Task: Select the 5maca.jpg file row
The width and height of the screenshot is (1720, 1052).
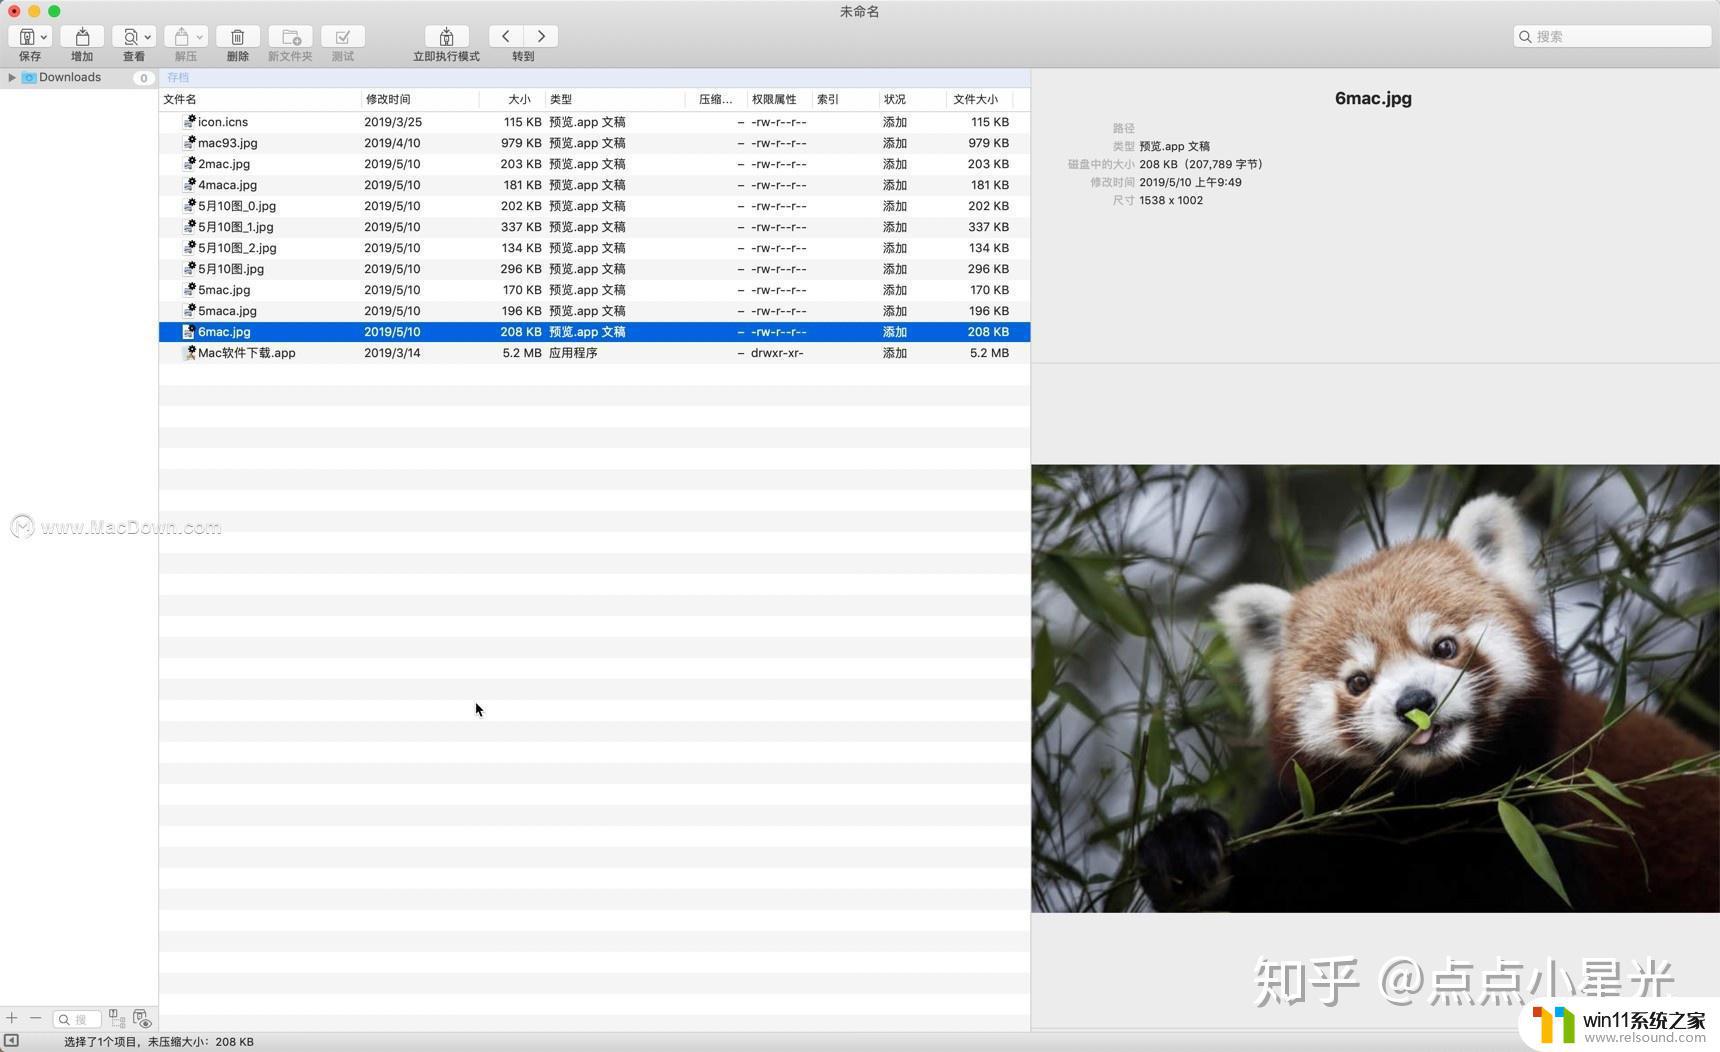Action: [x=594, y=311]
